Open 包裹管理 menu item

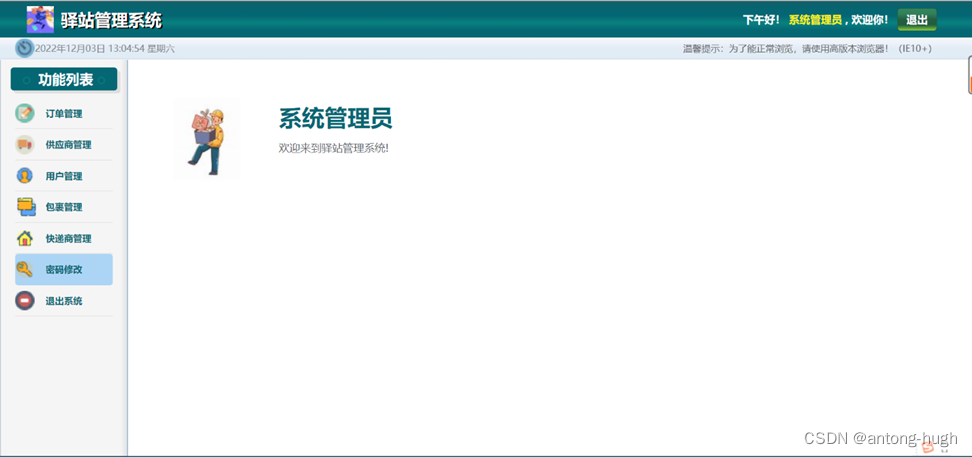[x=64, y=207]
